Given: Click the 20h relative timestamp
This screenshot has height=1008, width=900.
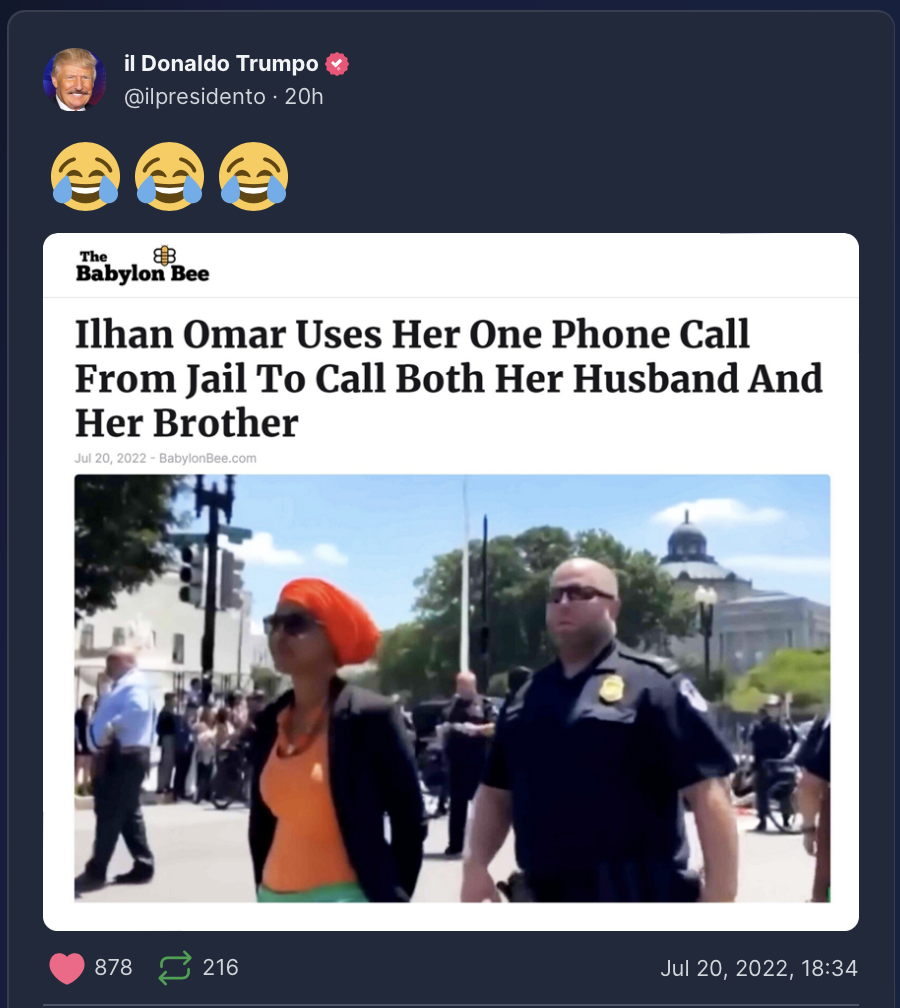Looking at the screenshot, I should [x=304, y=96].
